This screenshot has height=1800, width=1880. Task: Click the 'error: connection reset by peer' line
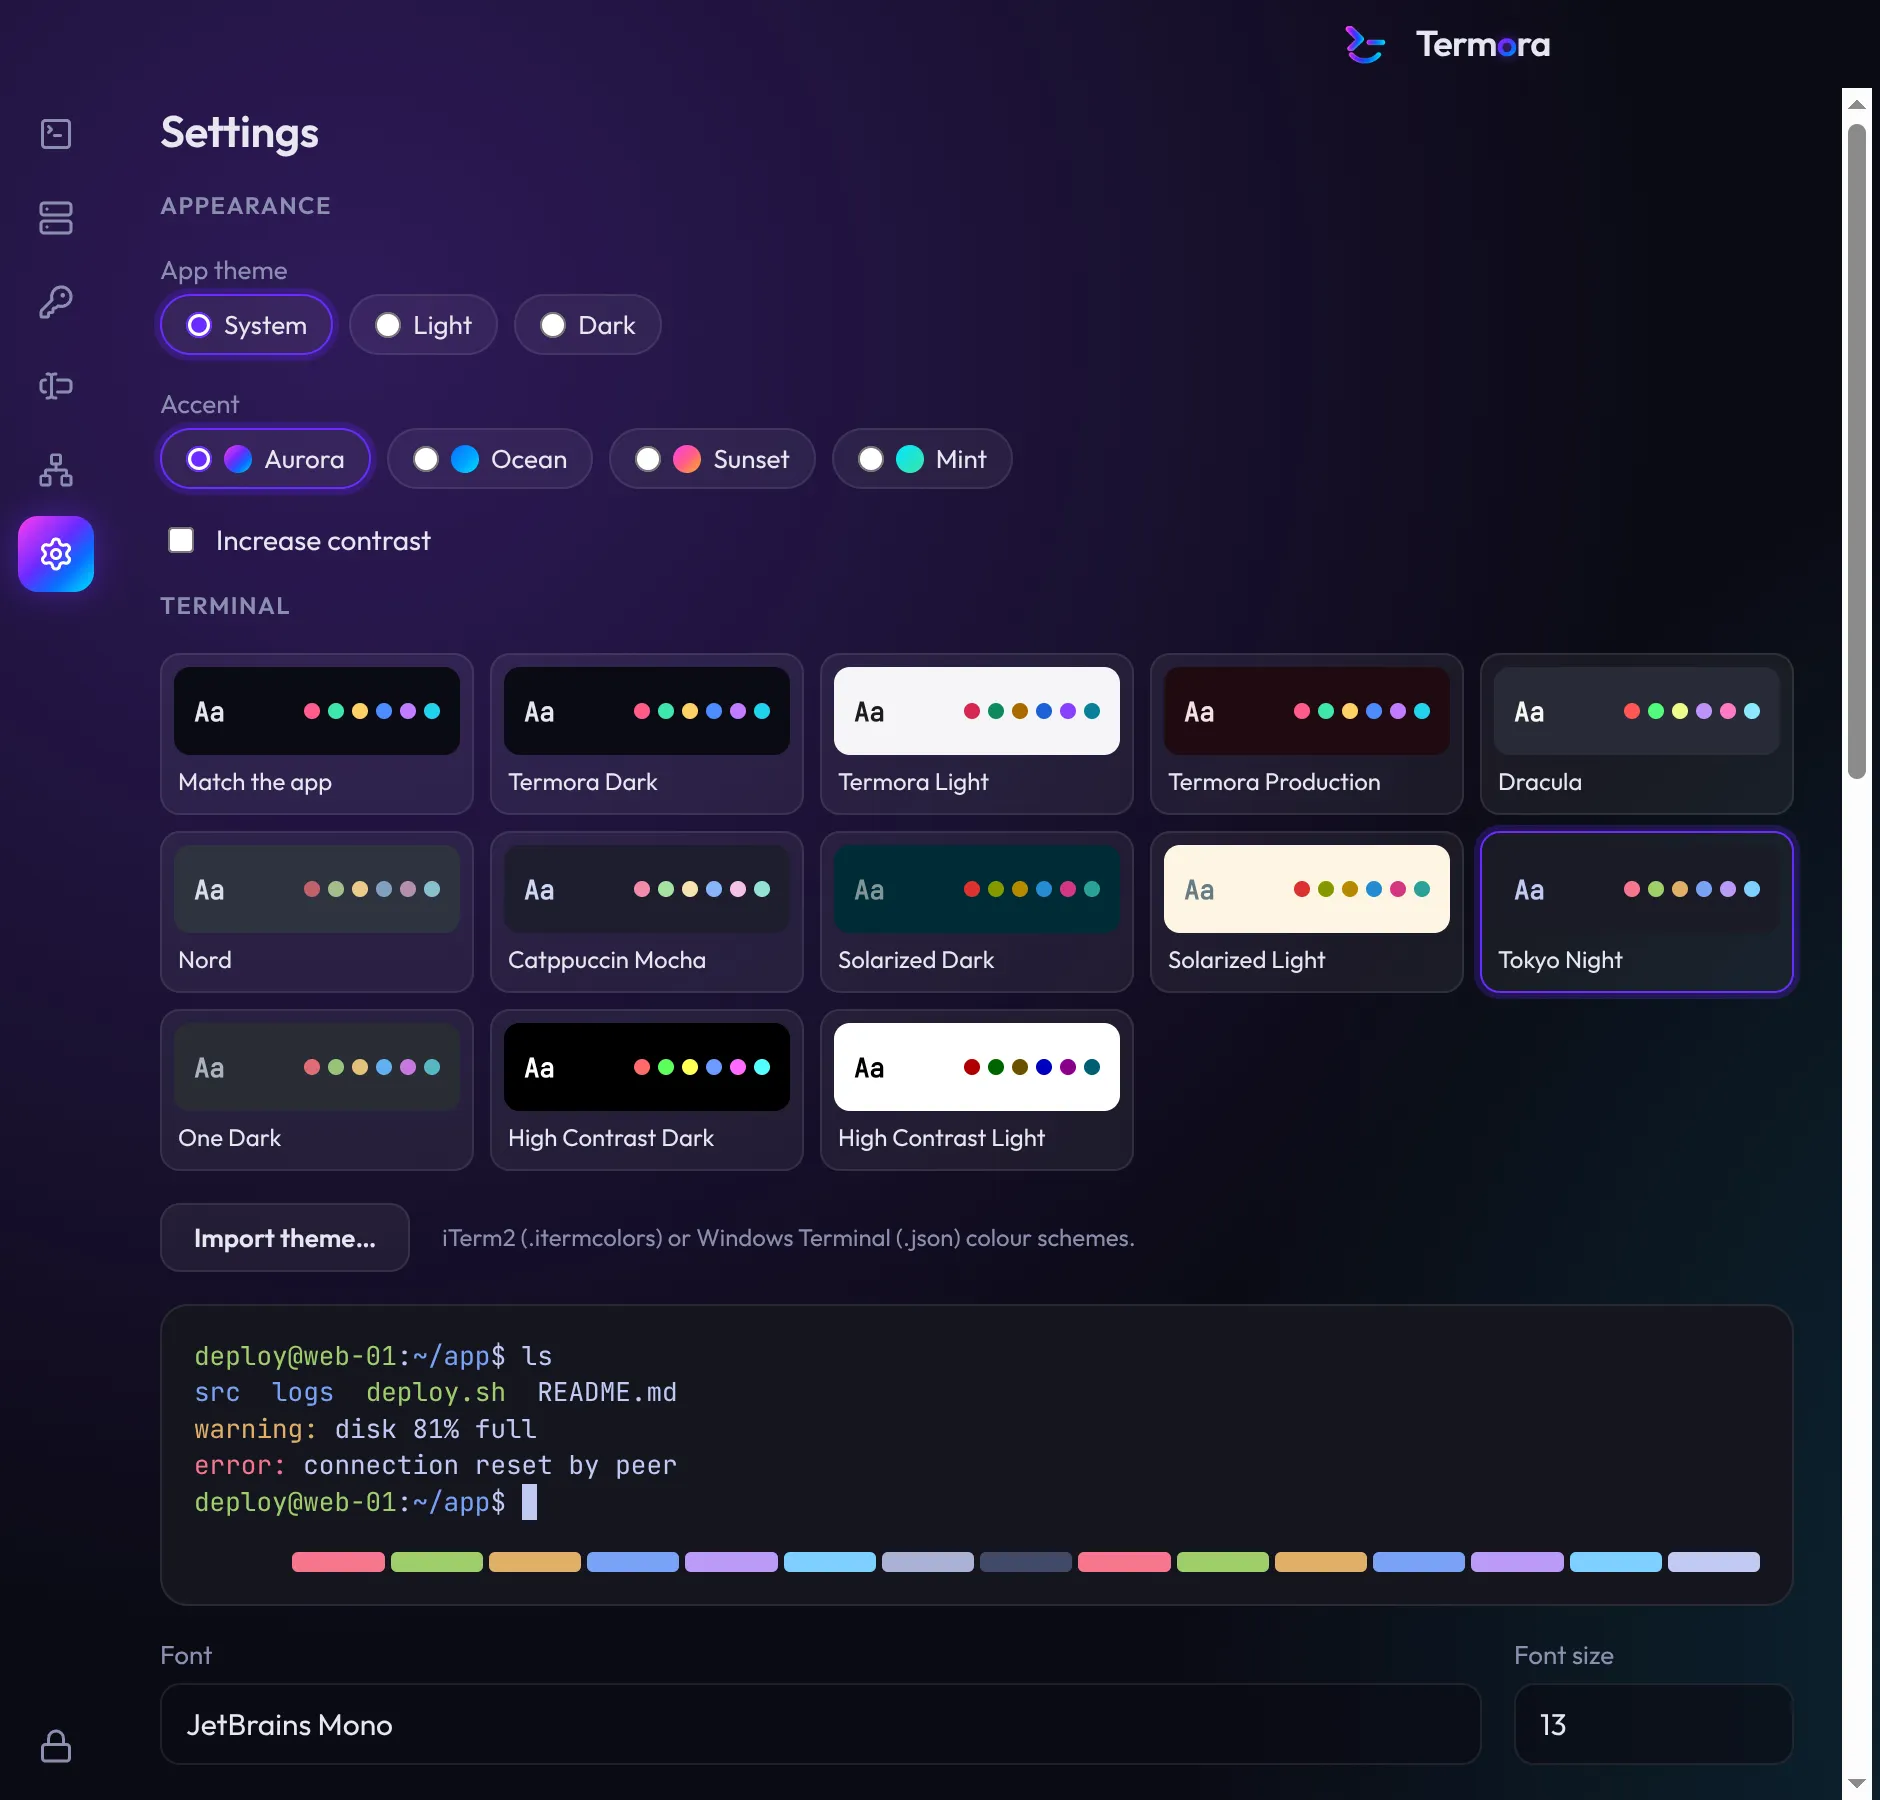[x=436, y=1465]
